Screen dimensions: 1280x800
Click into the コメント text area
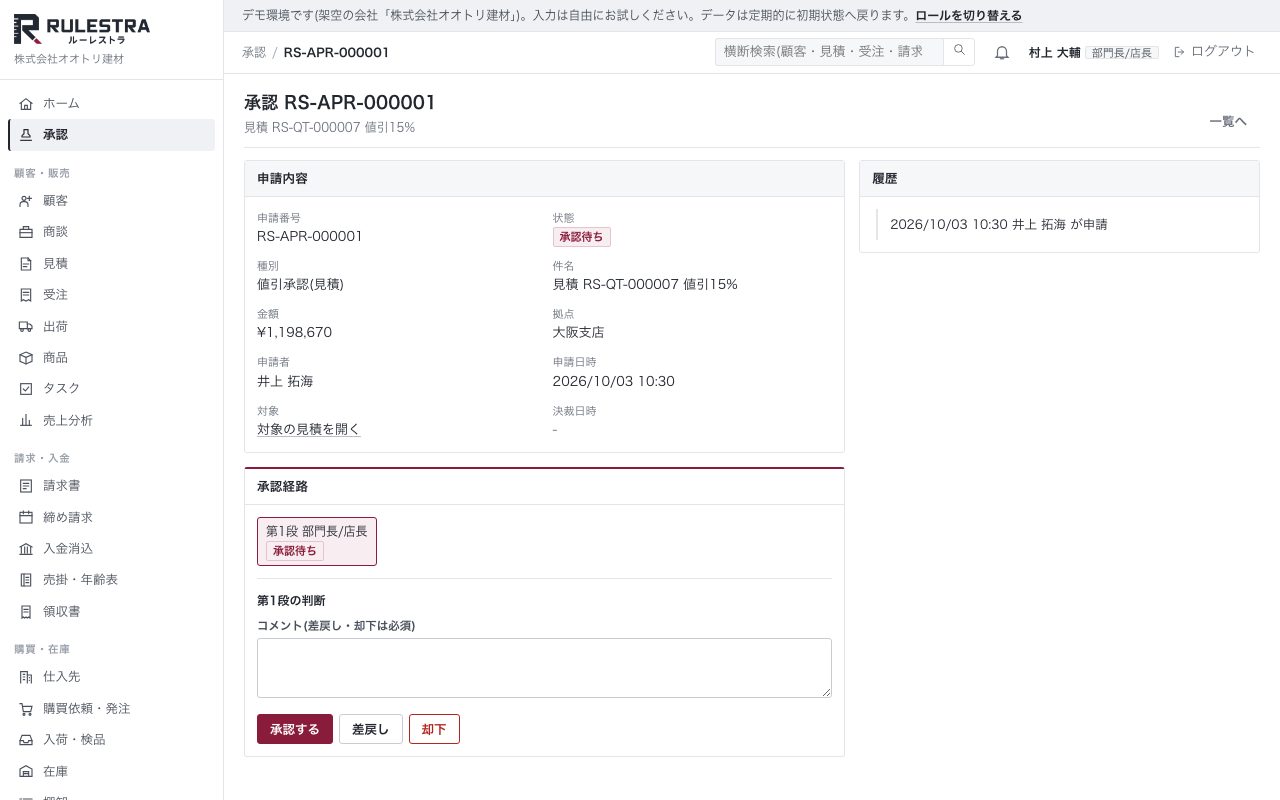544,668
